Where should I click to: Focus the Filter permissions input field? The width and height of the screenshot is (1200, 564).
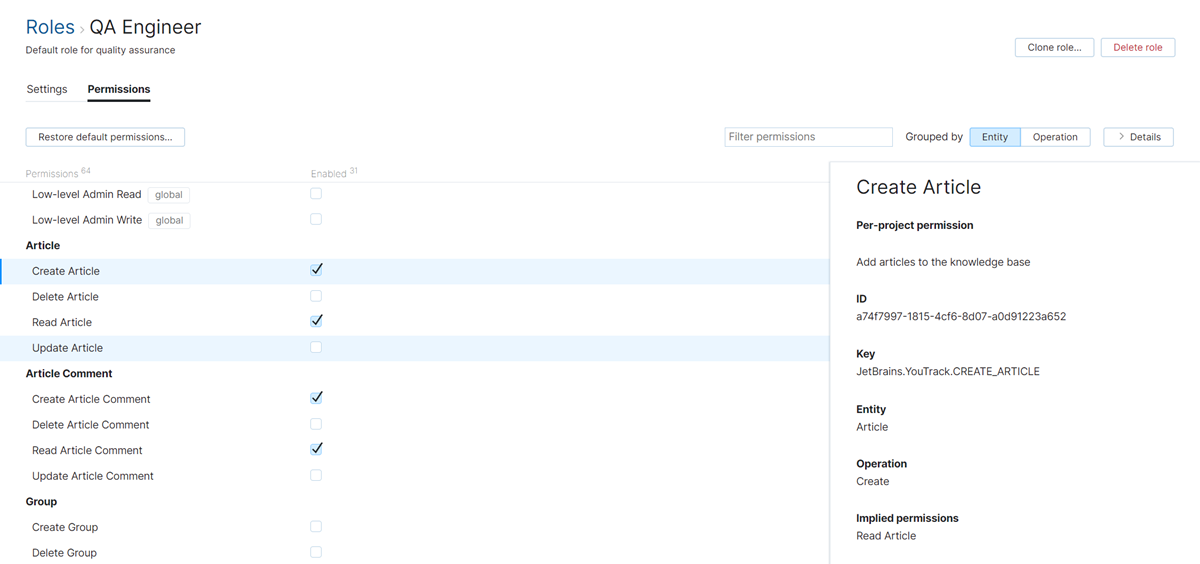808,137
